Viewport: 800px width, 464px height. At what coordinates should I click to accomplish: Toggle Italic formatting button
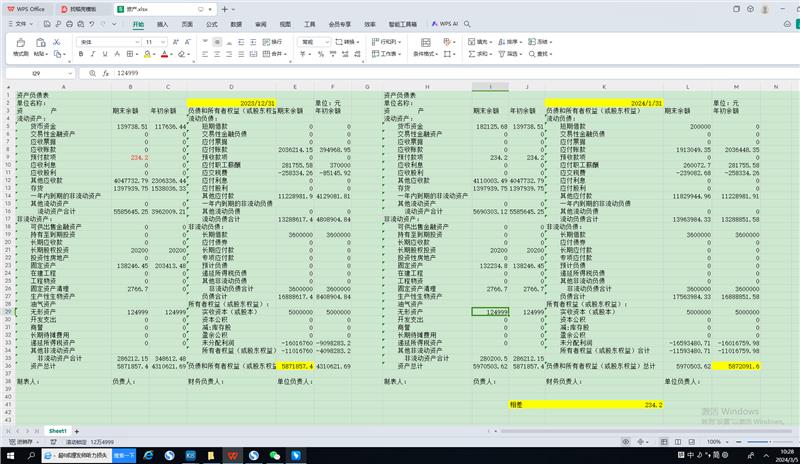click(94, 55)
